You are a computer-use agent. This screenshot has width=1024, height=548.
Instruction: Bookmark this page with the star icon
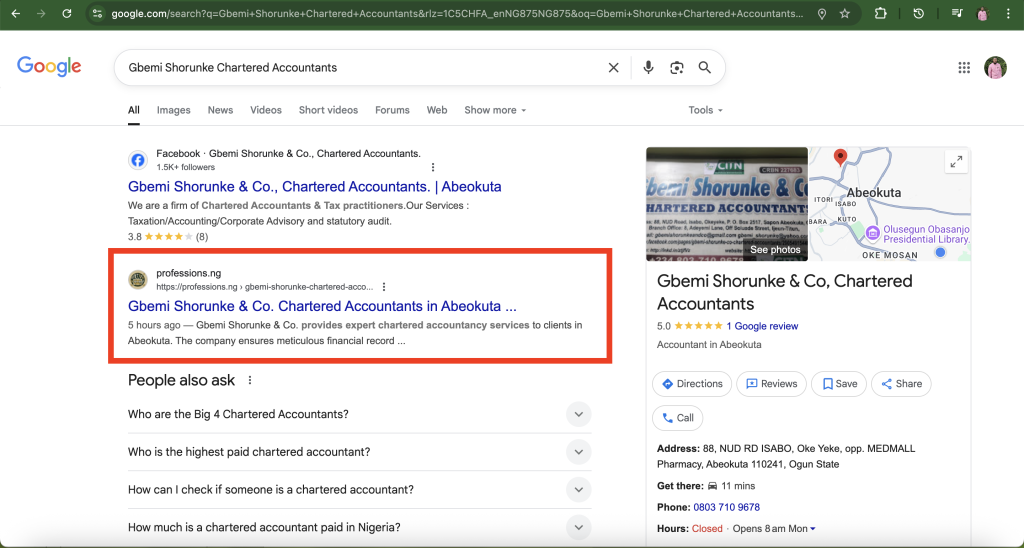(x=845, y=13)
